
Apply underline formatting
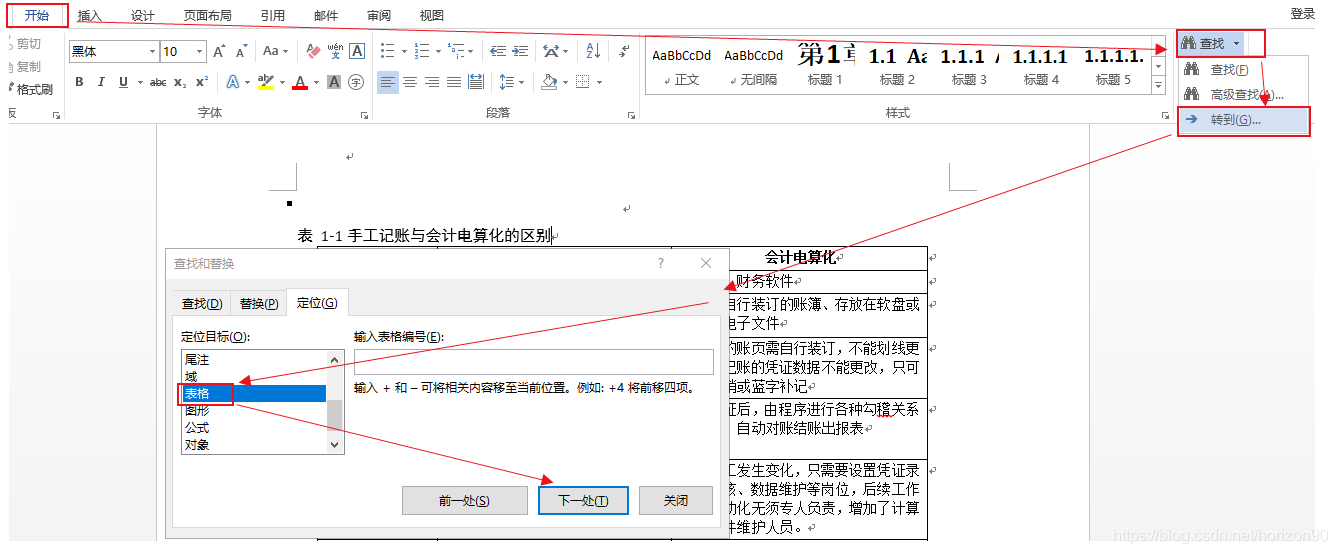coord(124,82)
